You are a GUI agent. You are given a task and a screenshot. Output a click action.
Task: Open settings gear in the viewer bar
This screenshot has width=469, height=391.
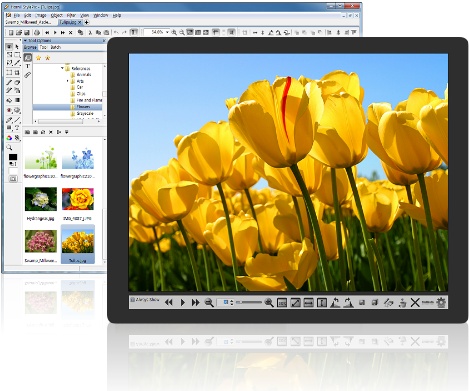coord(441,303)
